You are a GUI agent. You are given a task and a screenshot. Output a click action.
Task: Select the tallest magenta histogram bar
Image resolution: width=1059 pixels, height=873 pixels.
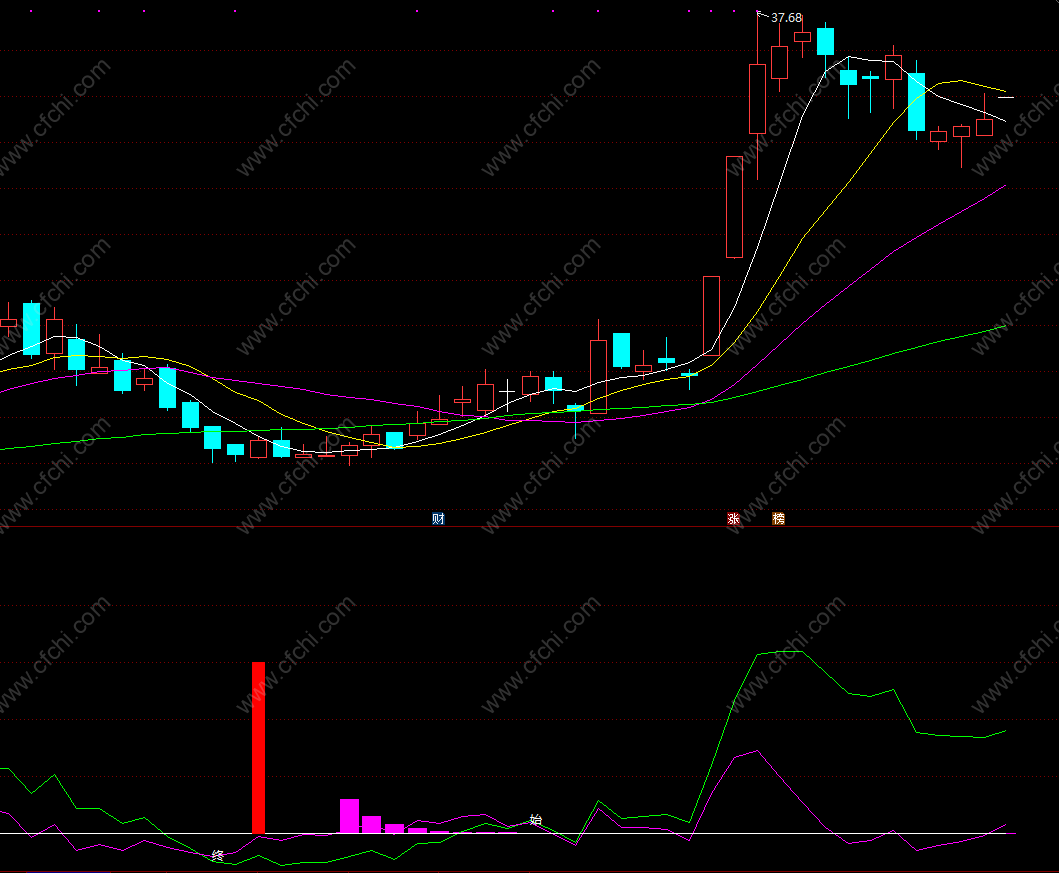(349, 816)
